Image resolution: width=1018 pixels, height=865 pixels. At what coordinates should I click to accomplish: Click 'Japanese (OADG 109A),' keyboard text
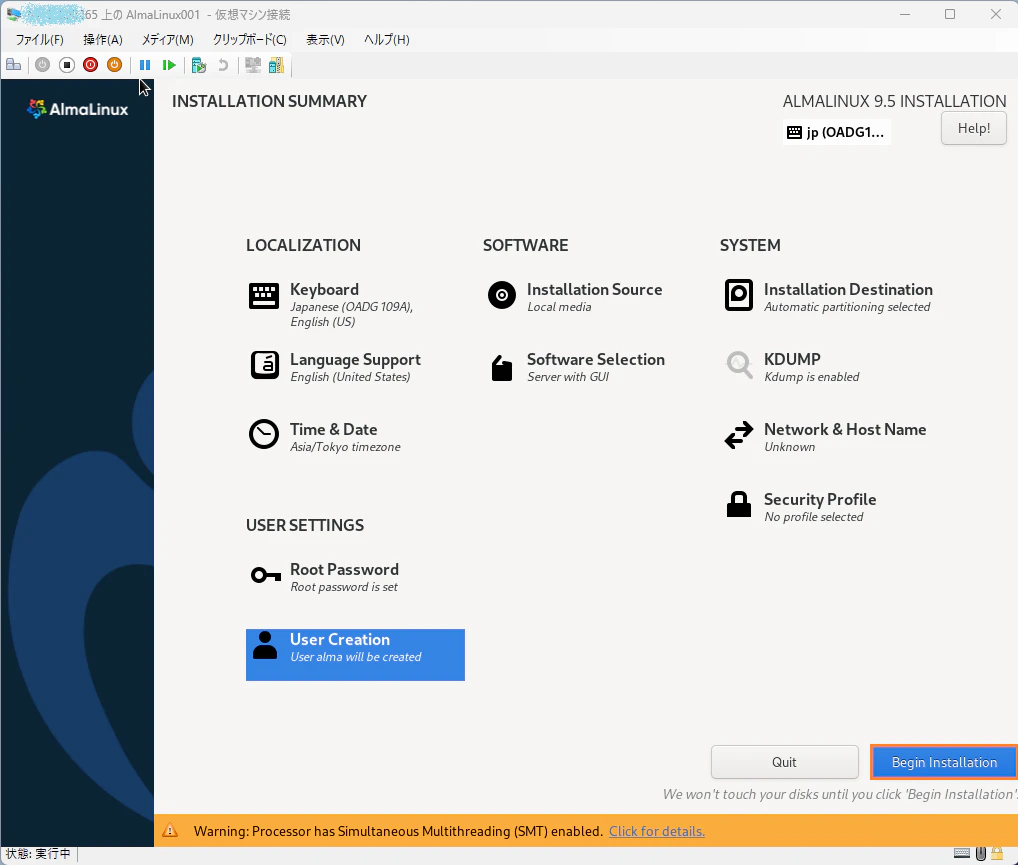pos(351,307)
